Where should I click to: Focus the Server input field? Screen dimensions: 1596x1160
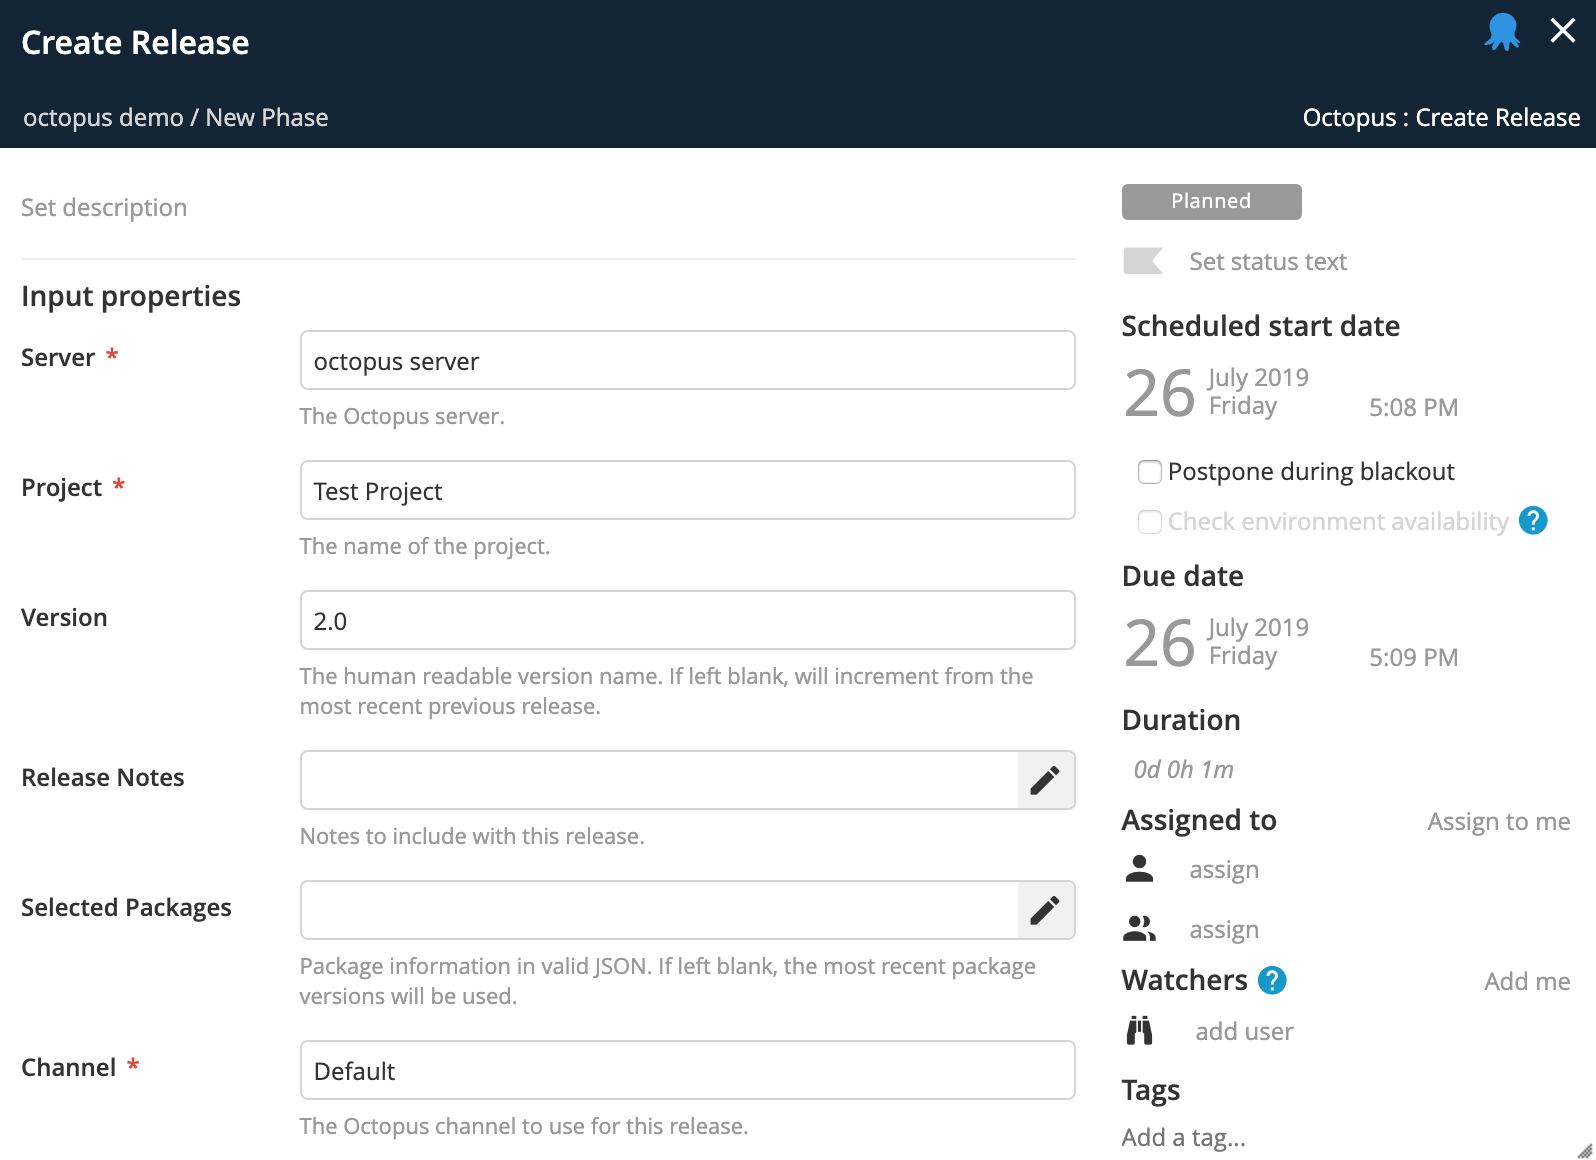687,360
